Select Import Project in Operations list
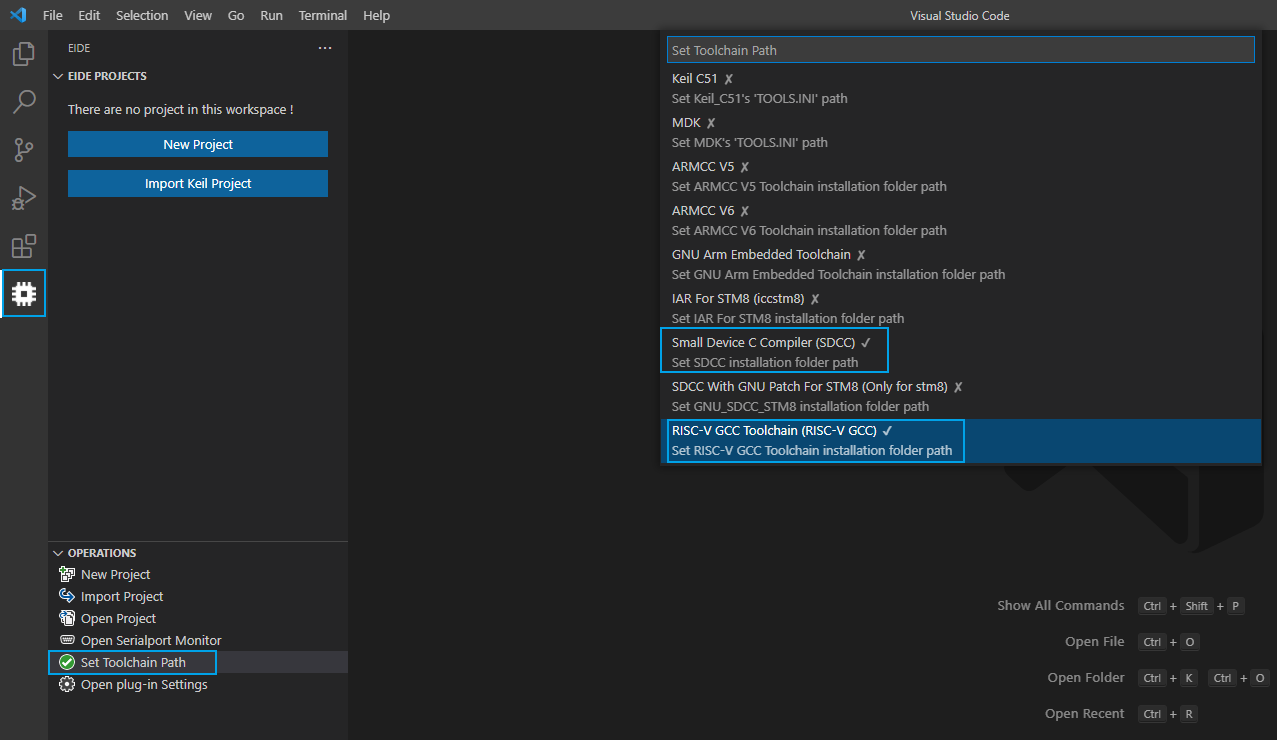 point(198,596)
